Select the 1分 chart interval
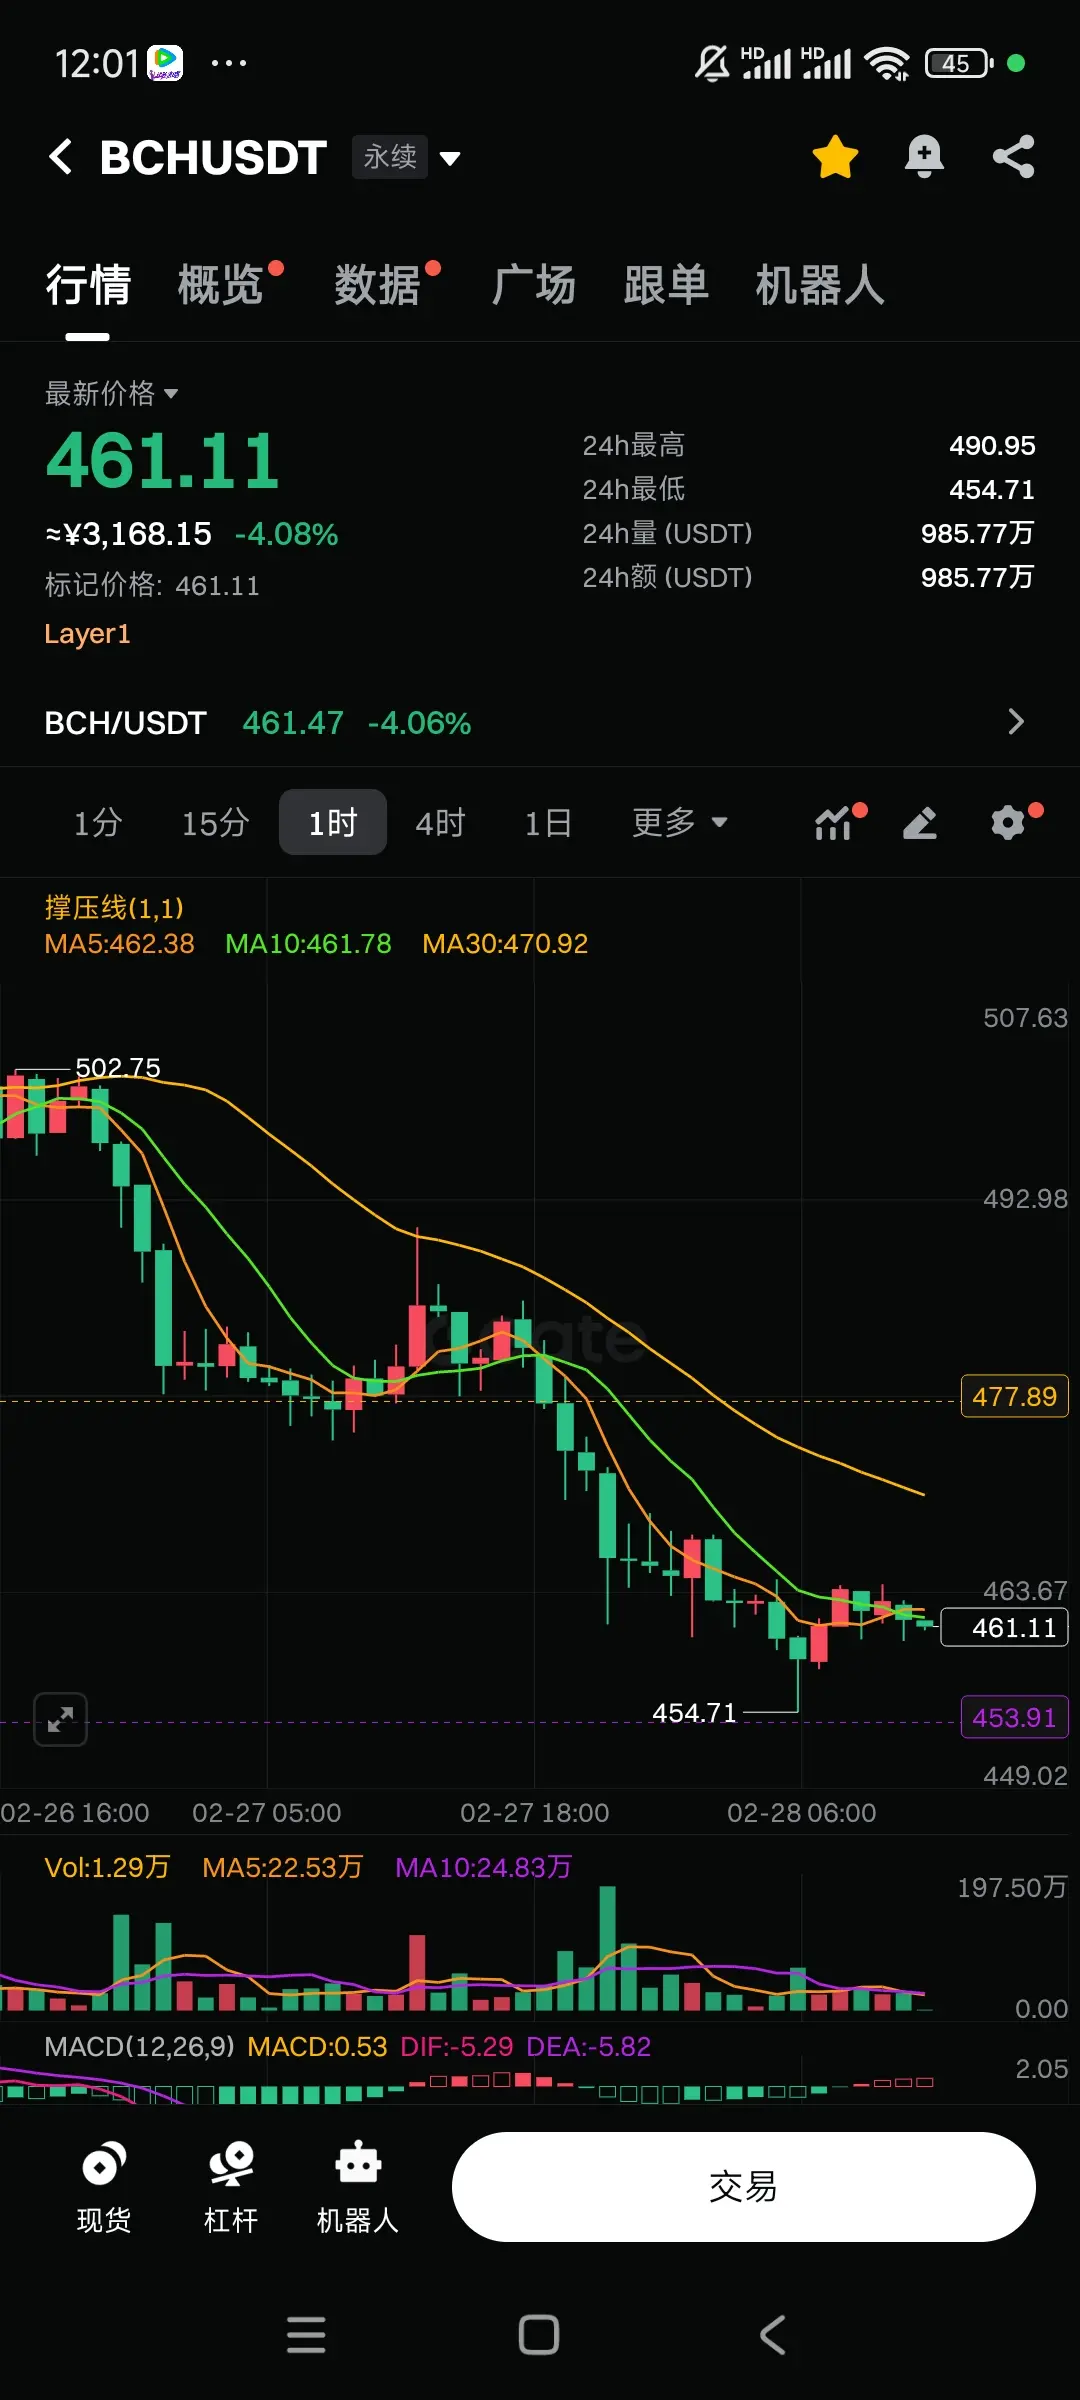 click(98, 823)
